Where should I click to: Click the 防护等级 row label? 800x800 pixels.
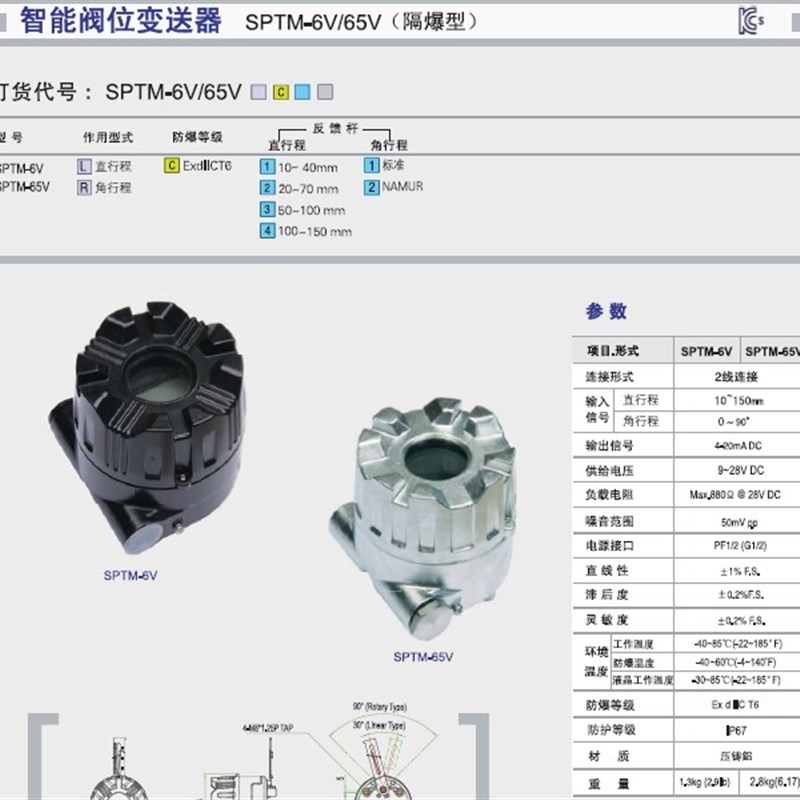coord(610,730)
